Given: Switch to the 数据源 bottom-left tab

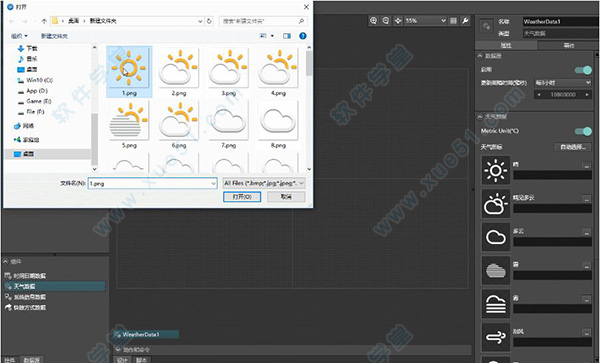Looking at the screenshot, I should [31, 360].
